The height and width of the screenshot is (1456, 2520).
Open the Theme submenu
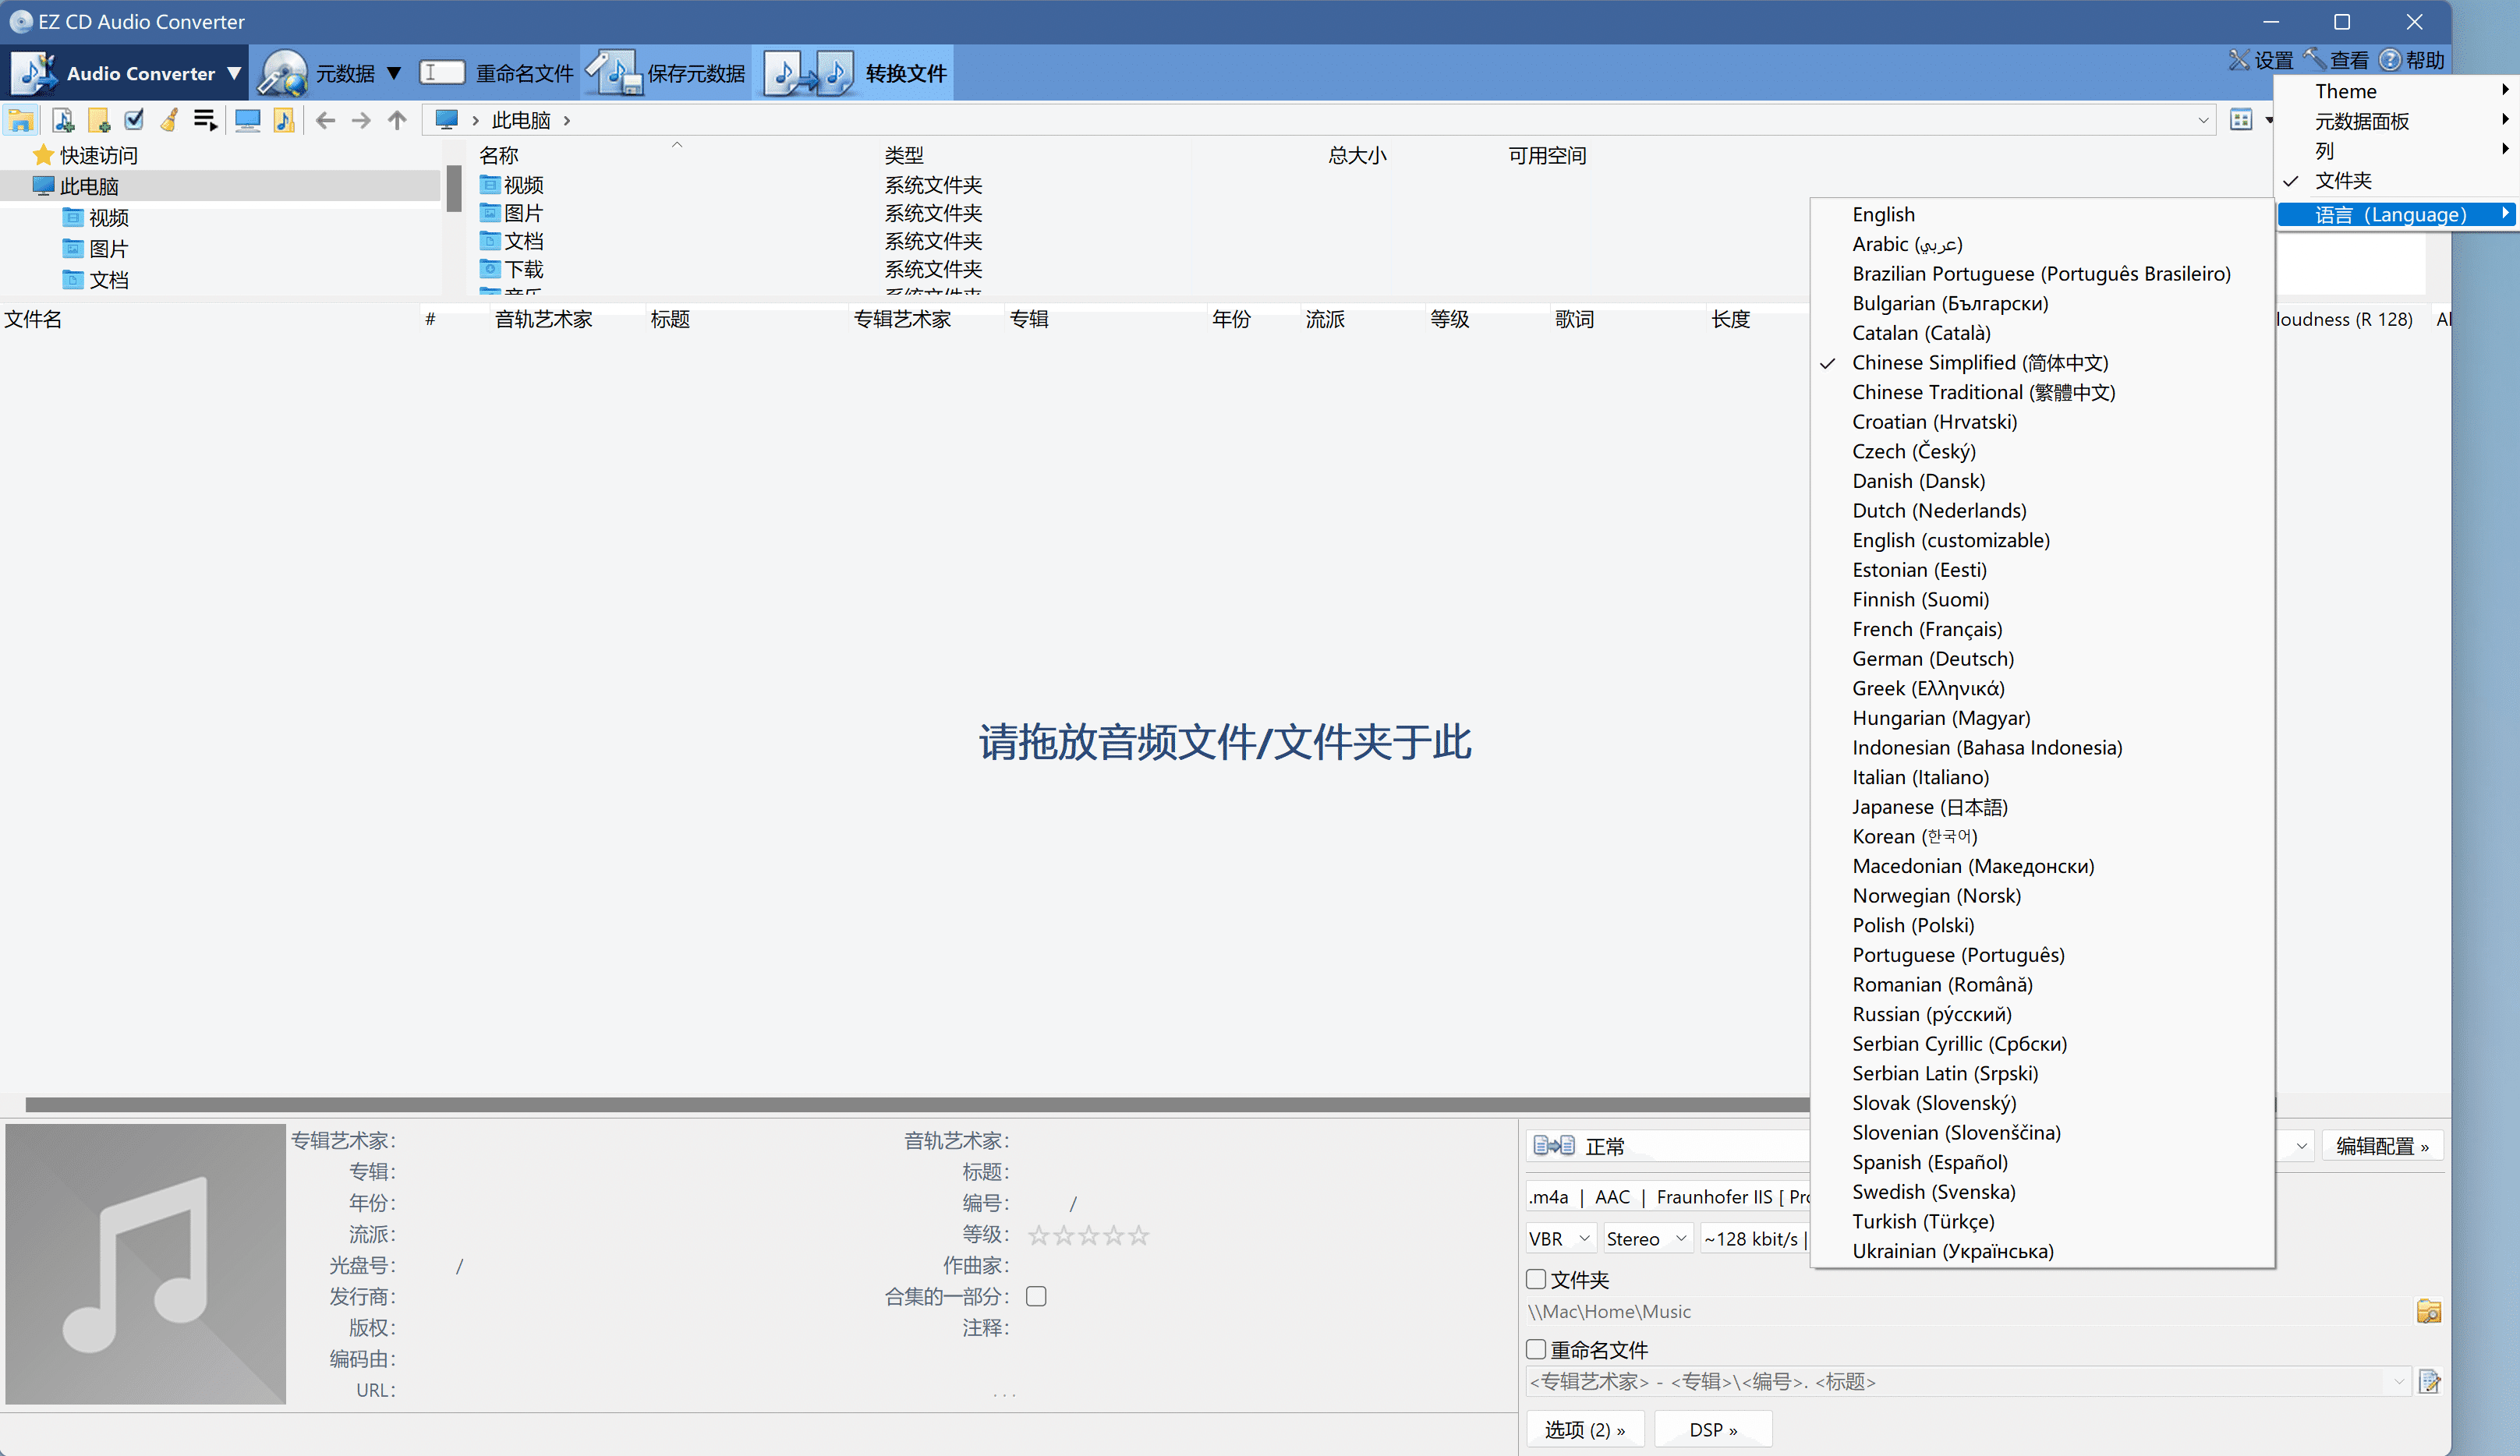coord(2345,91)
